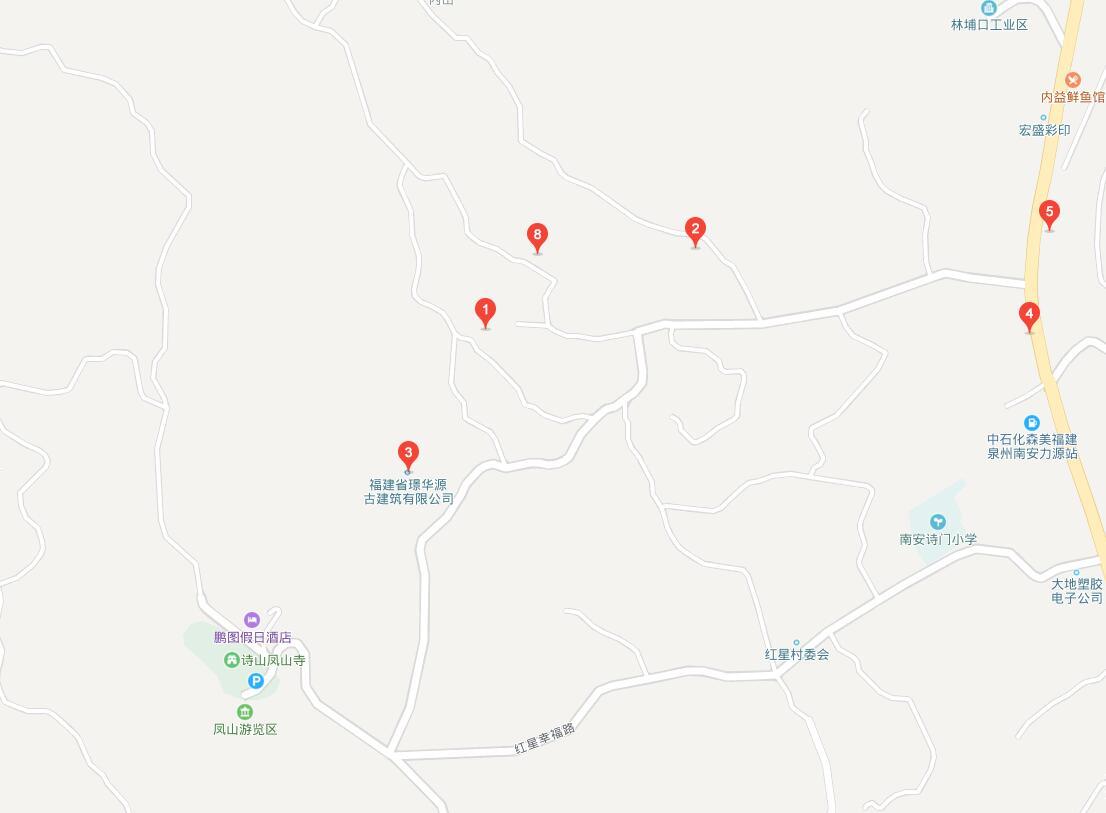Click red map marker number 5
1106x813 pixels.
pos(1050,214)
